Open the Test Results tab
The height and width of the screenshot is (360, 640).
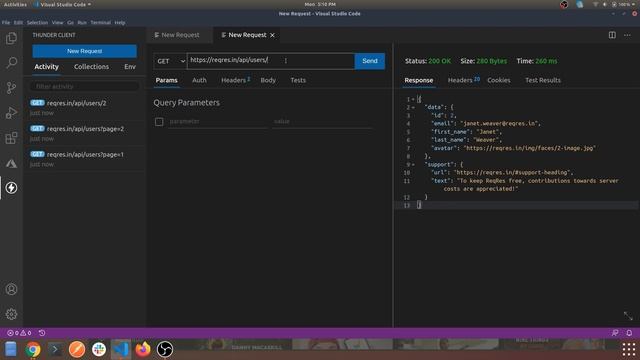[x=543, y=80]
